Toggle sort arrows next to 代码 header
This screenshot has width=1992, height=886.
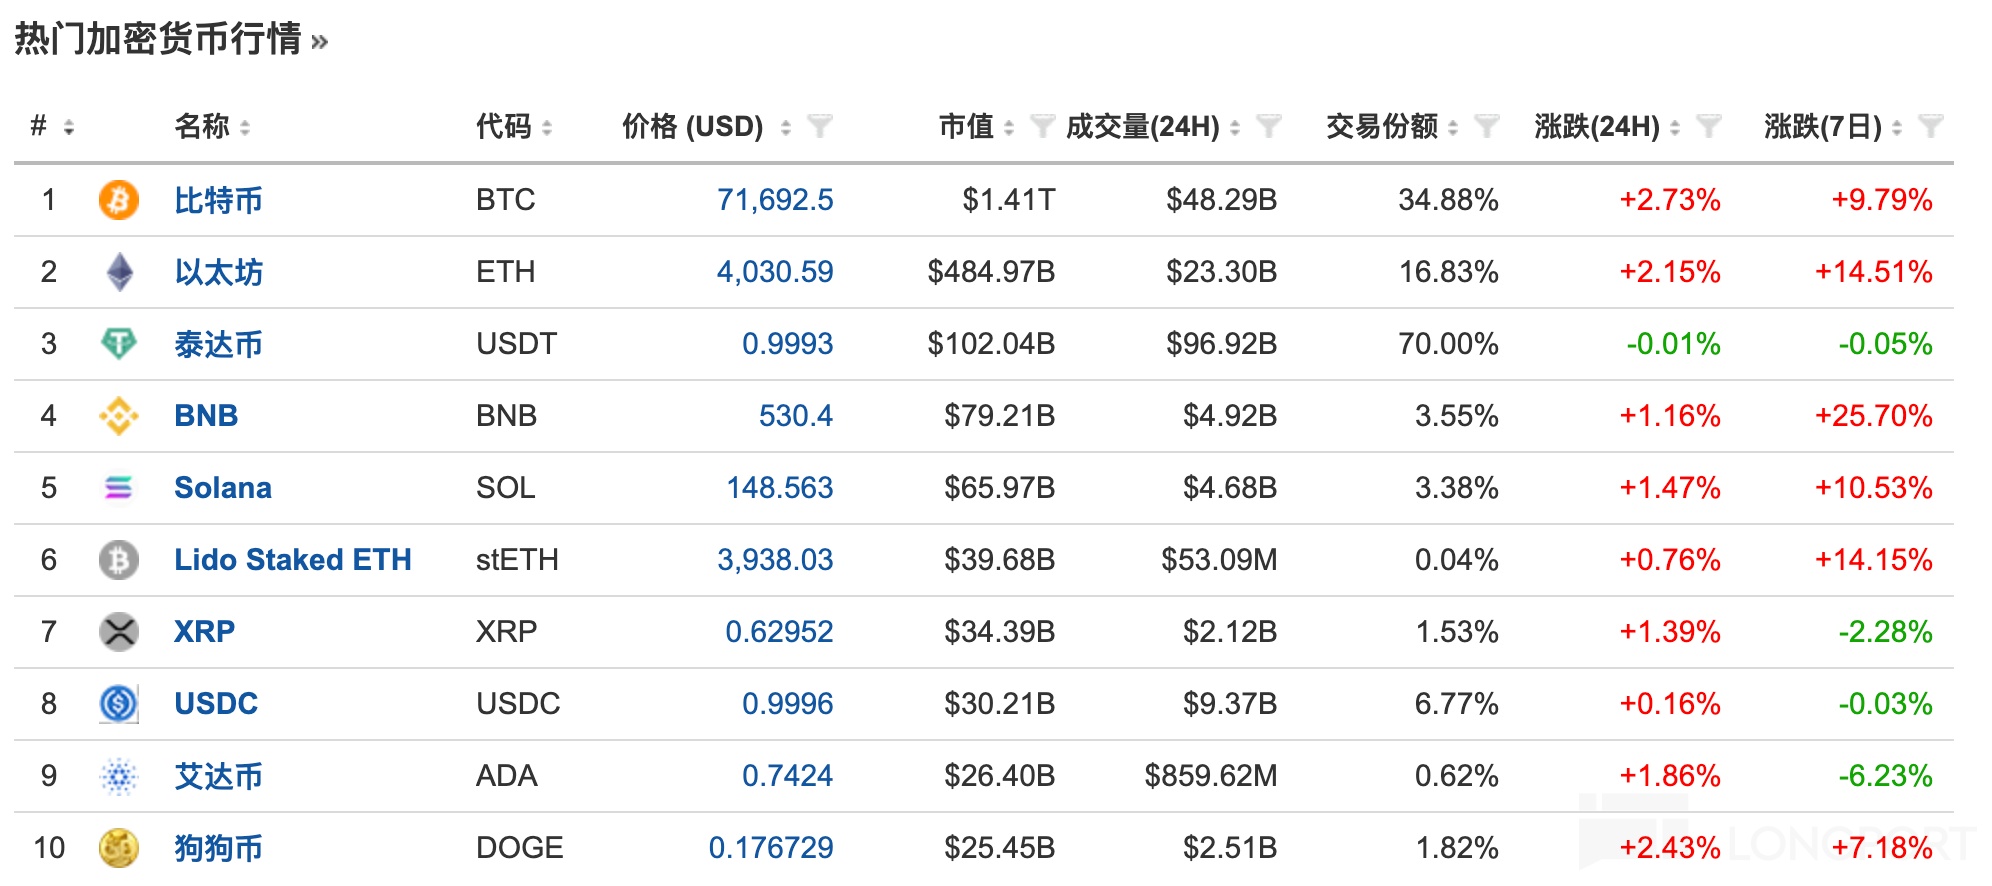(547, 127)
